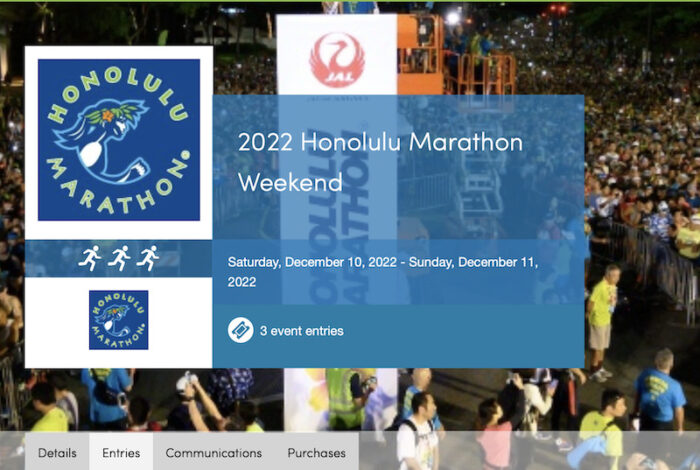700x470 pixels.
Task: Click the red JAL crane logo
Action: coord(337,60)
